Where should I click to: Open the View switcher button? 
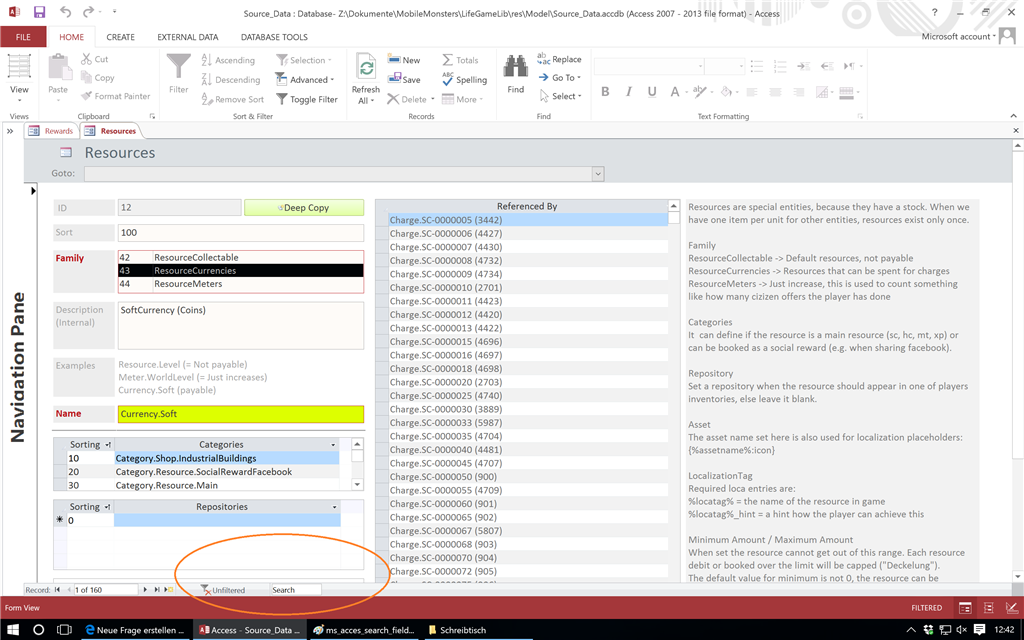pyautogui.click(x=19, y=78)
